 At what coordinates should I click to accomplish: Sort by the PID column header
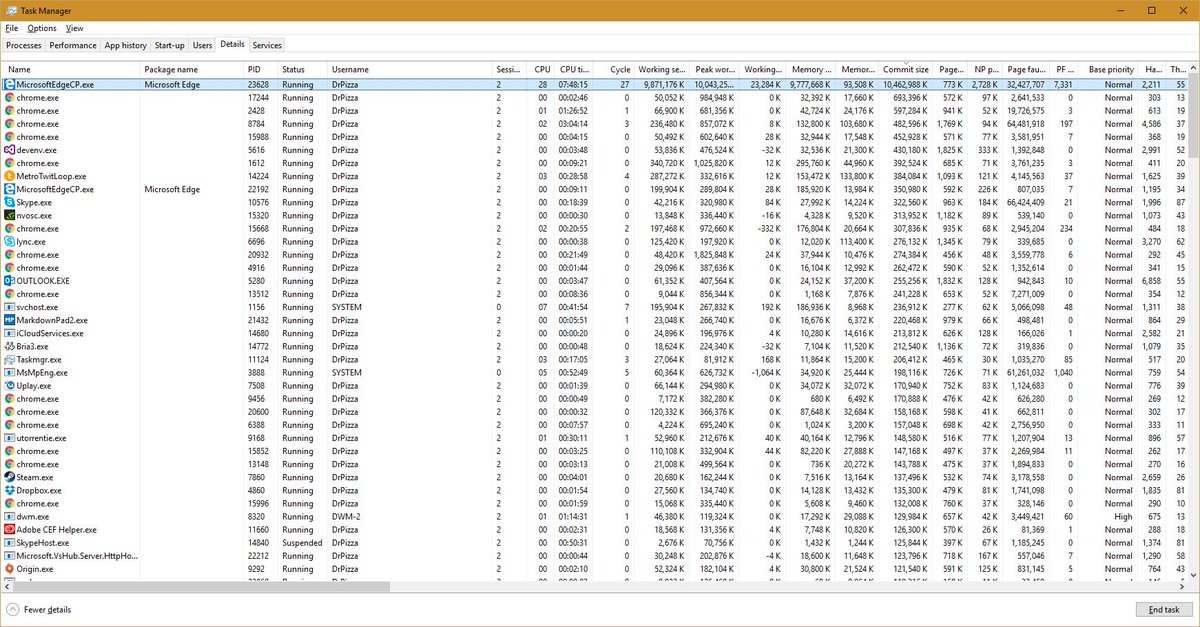pyautogui.click(x=261, y=69)
